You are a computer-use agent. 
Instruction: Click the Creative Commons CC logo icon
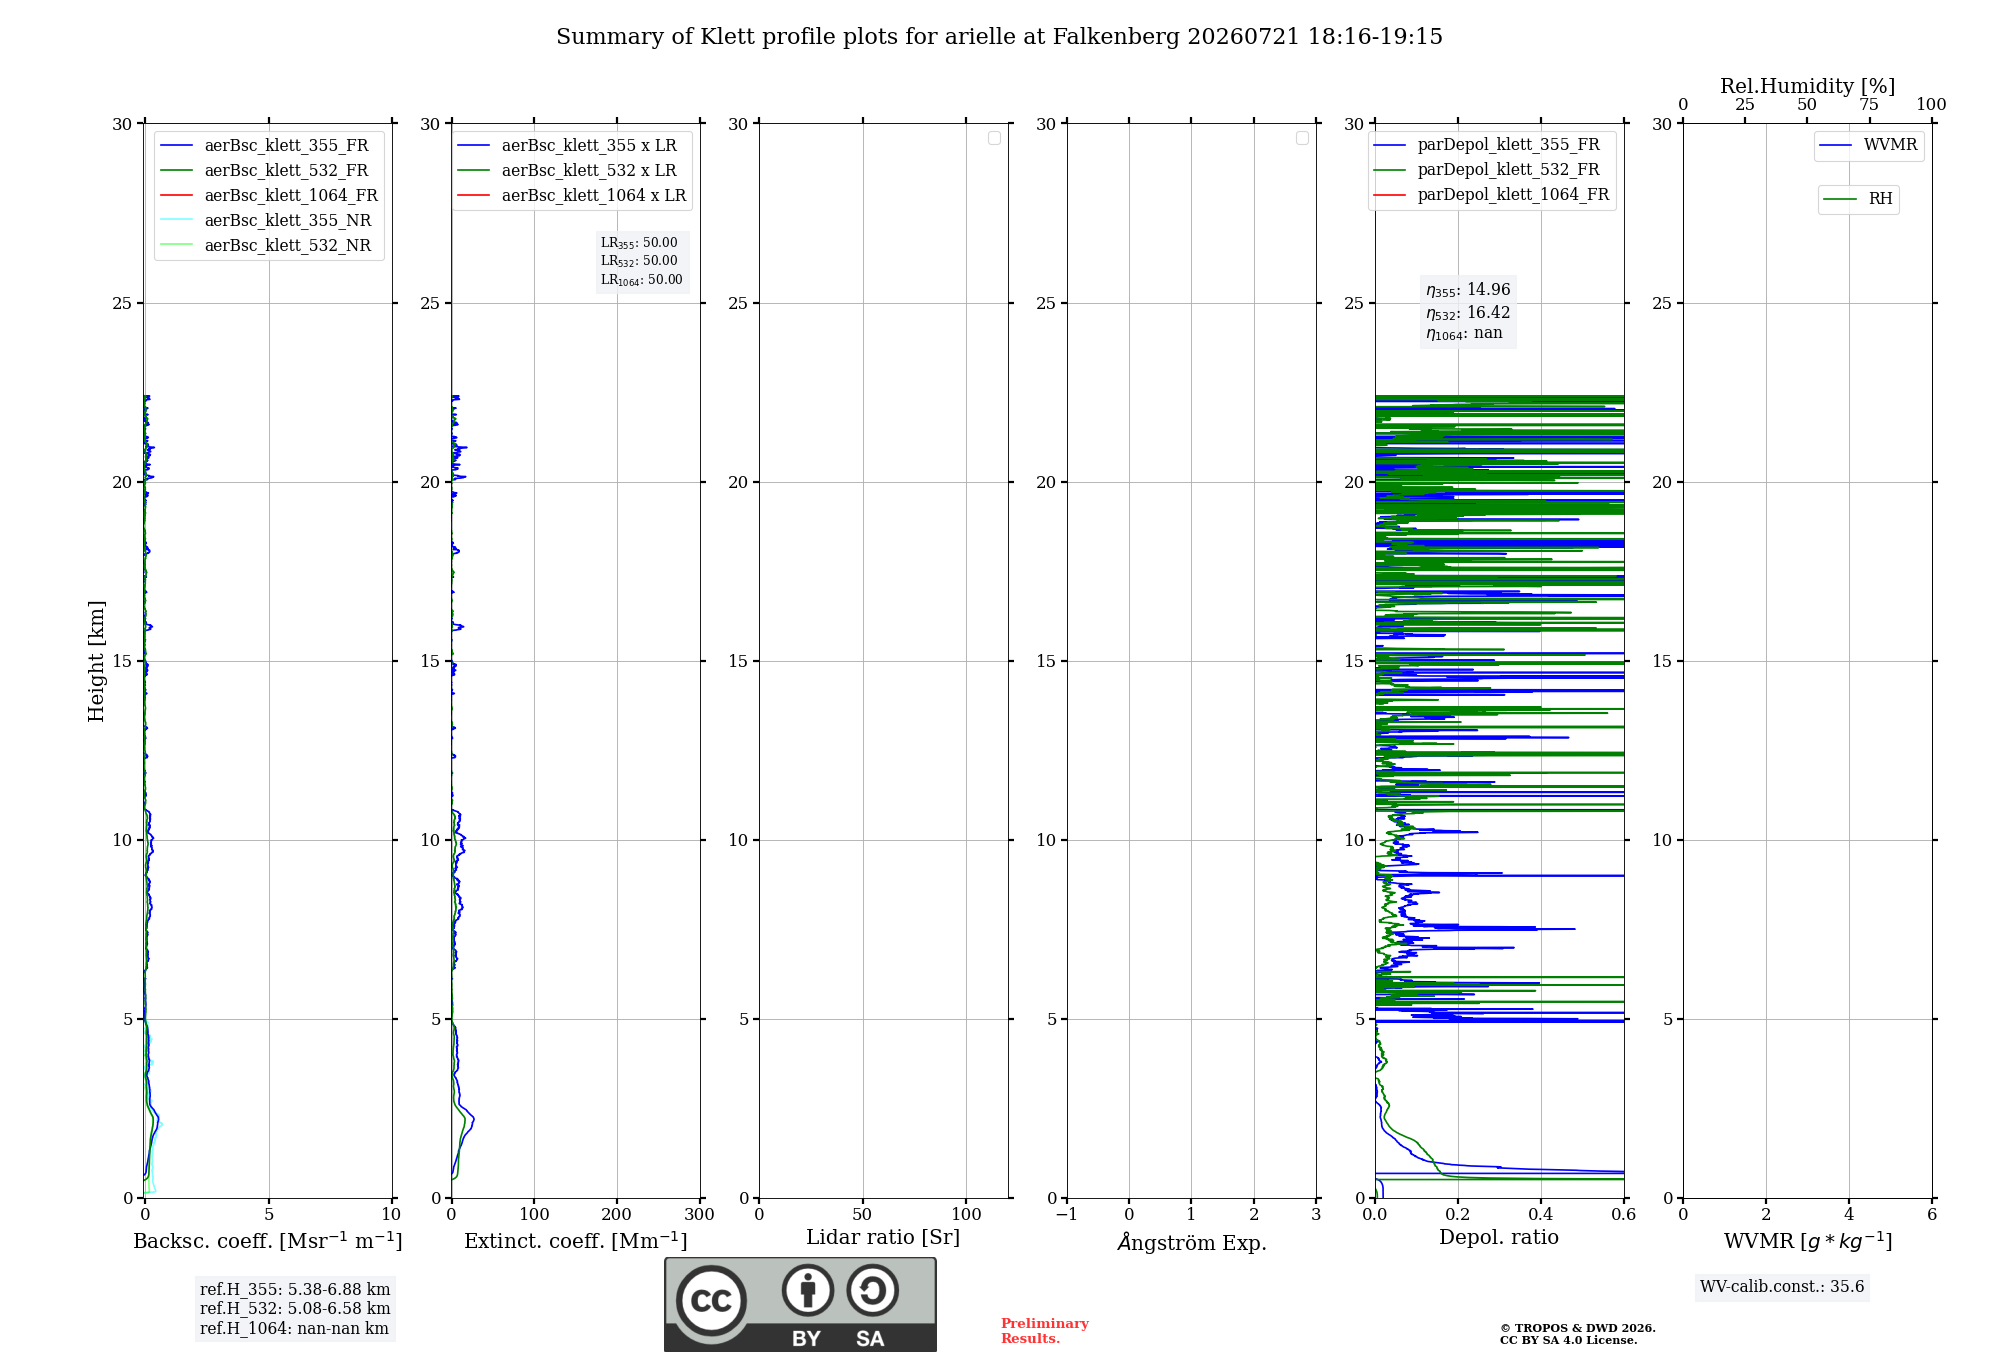click(x=711, y=1300)
